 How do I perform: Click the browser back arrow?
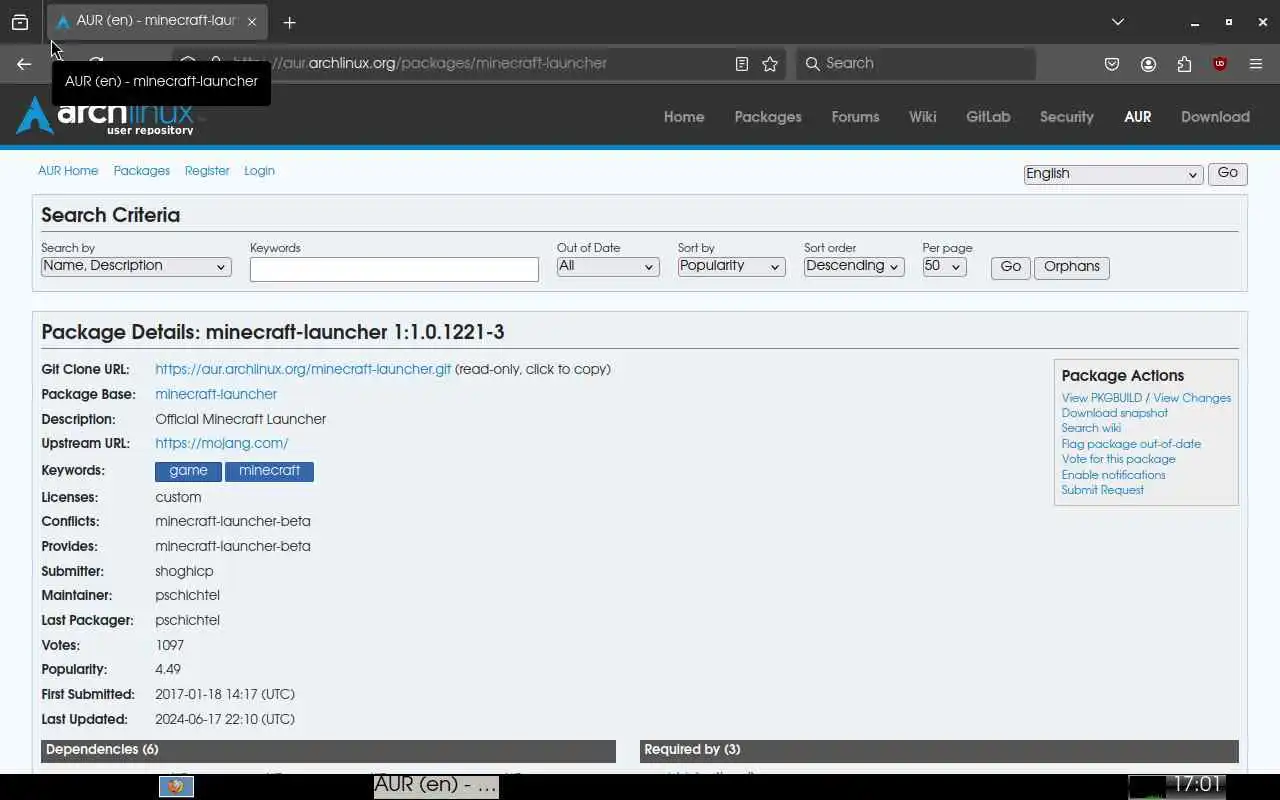24,64
